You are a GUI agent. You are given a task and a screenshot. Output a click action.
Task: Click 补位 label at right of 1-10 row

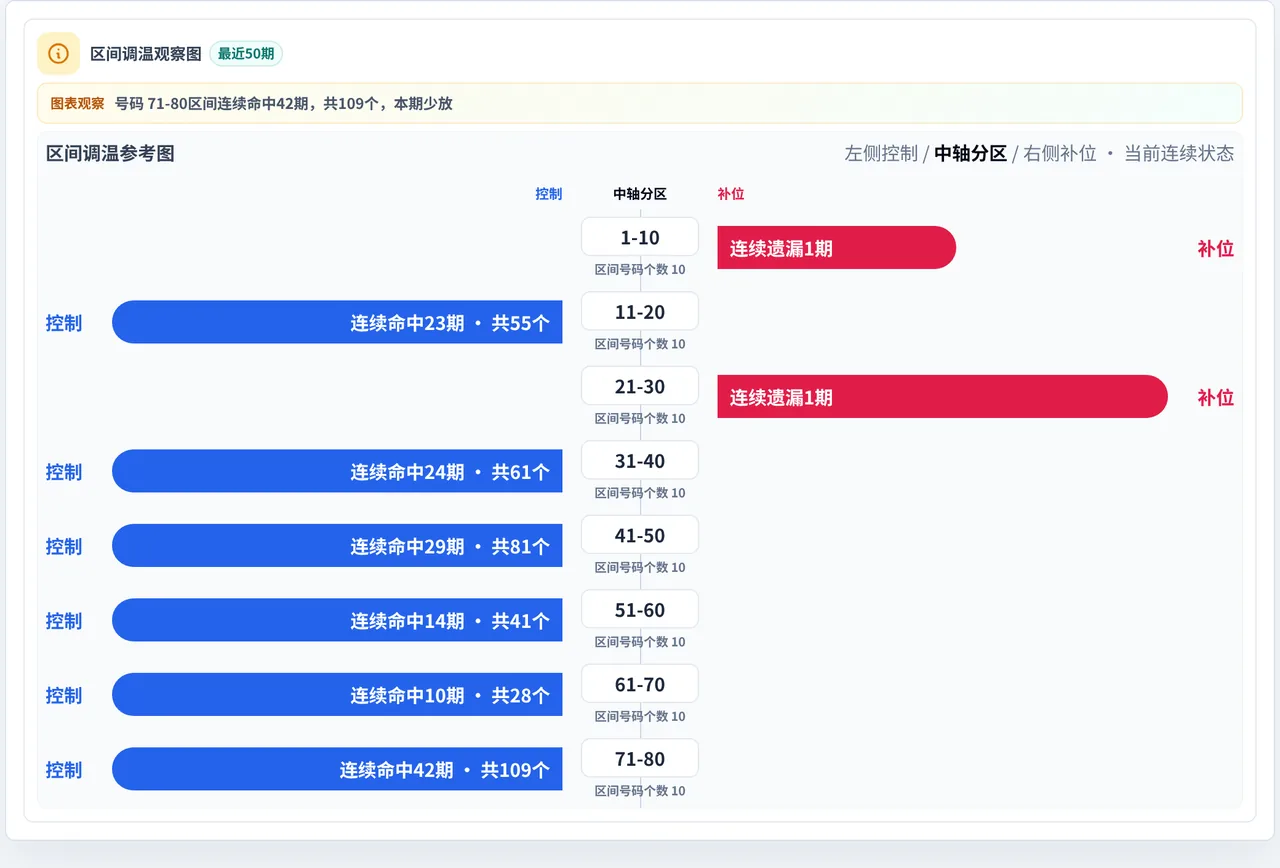coord(1216,249)
